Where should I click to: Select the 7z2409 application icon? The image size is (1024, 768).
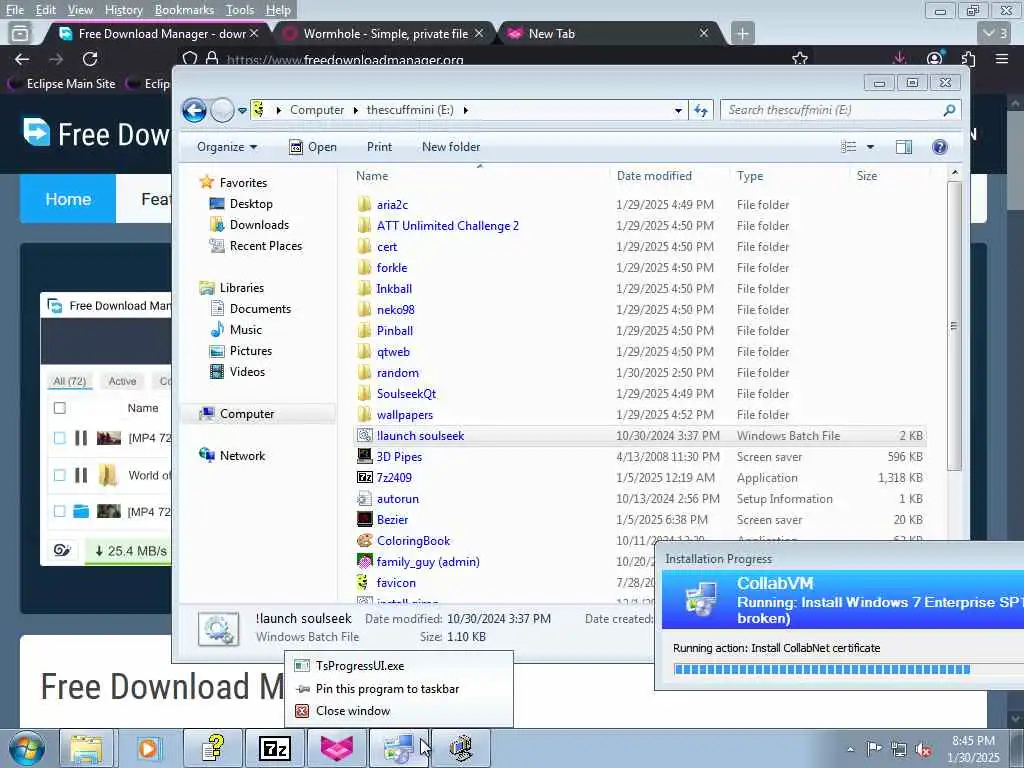[x=364, y=477]
